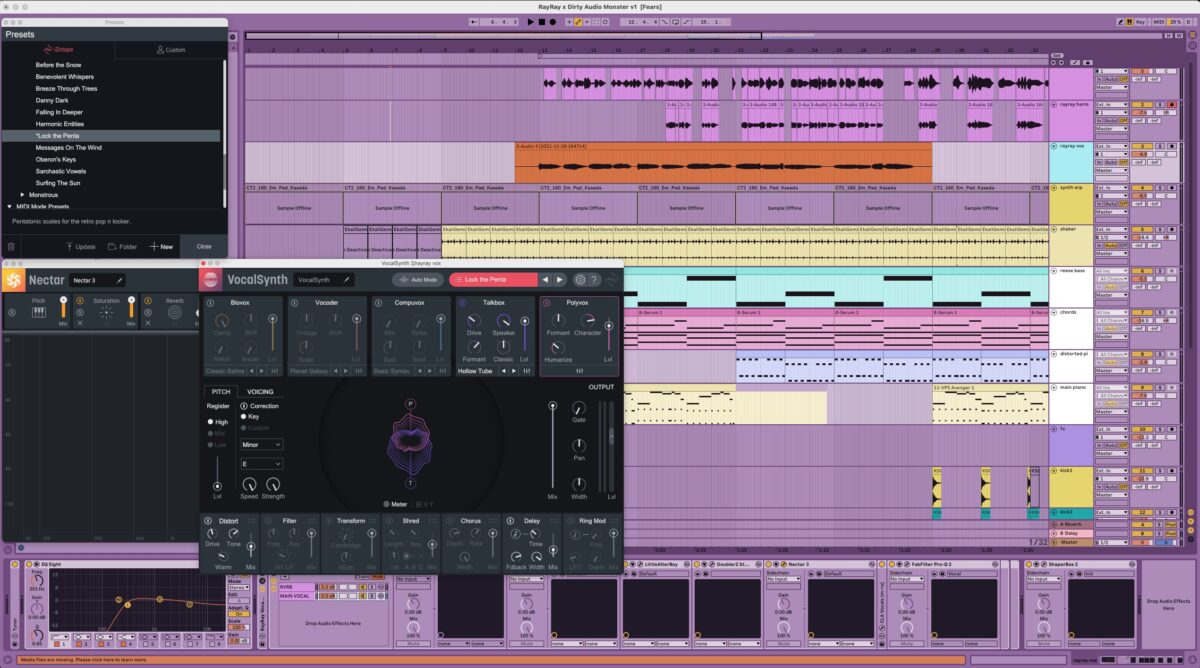Toggle Talkbox module power button
Image resolution: width=1200 pixels, height=668 pixels.
tap(463, 302)
